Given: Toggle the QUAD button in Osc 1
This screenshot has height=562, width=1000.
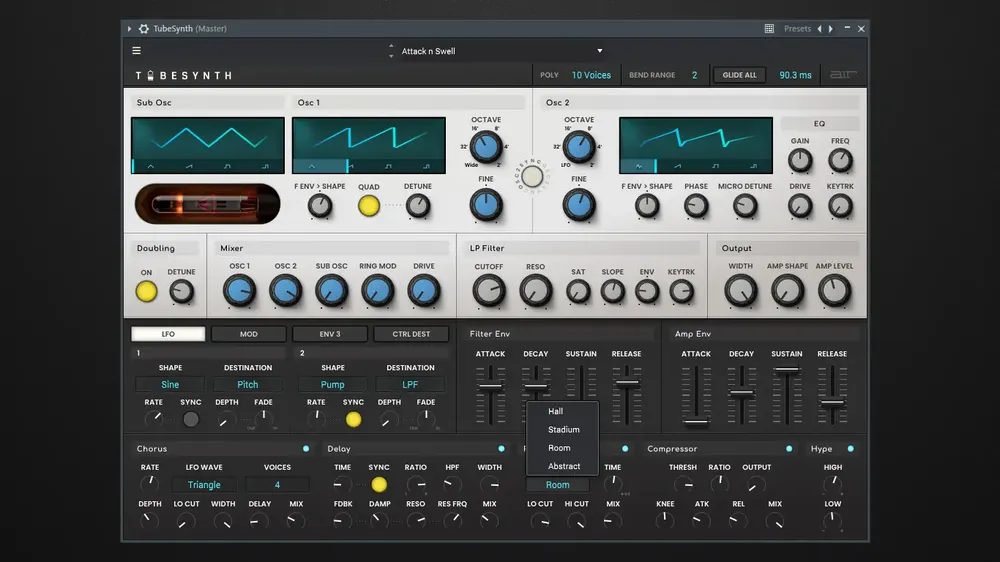Looking at the screenshot, I should point(369,205).
